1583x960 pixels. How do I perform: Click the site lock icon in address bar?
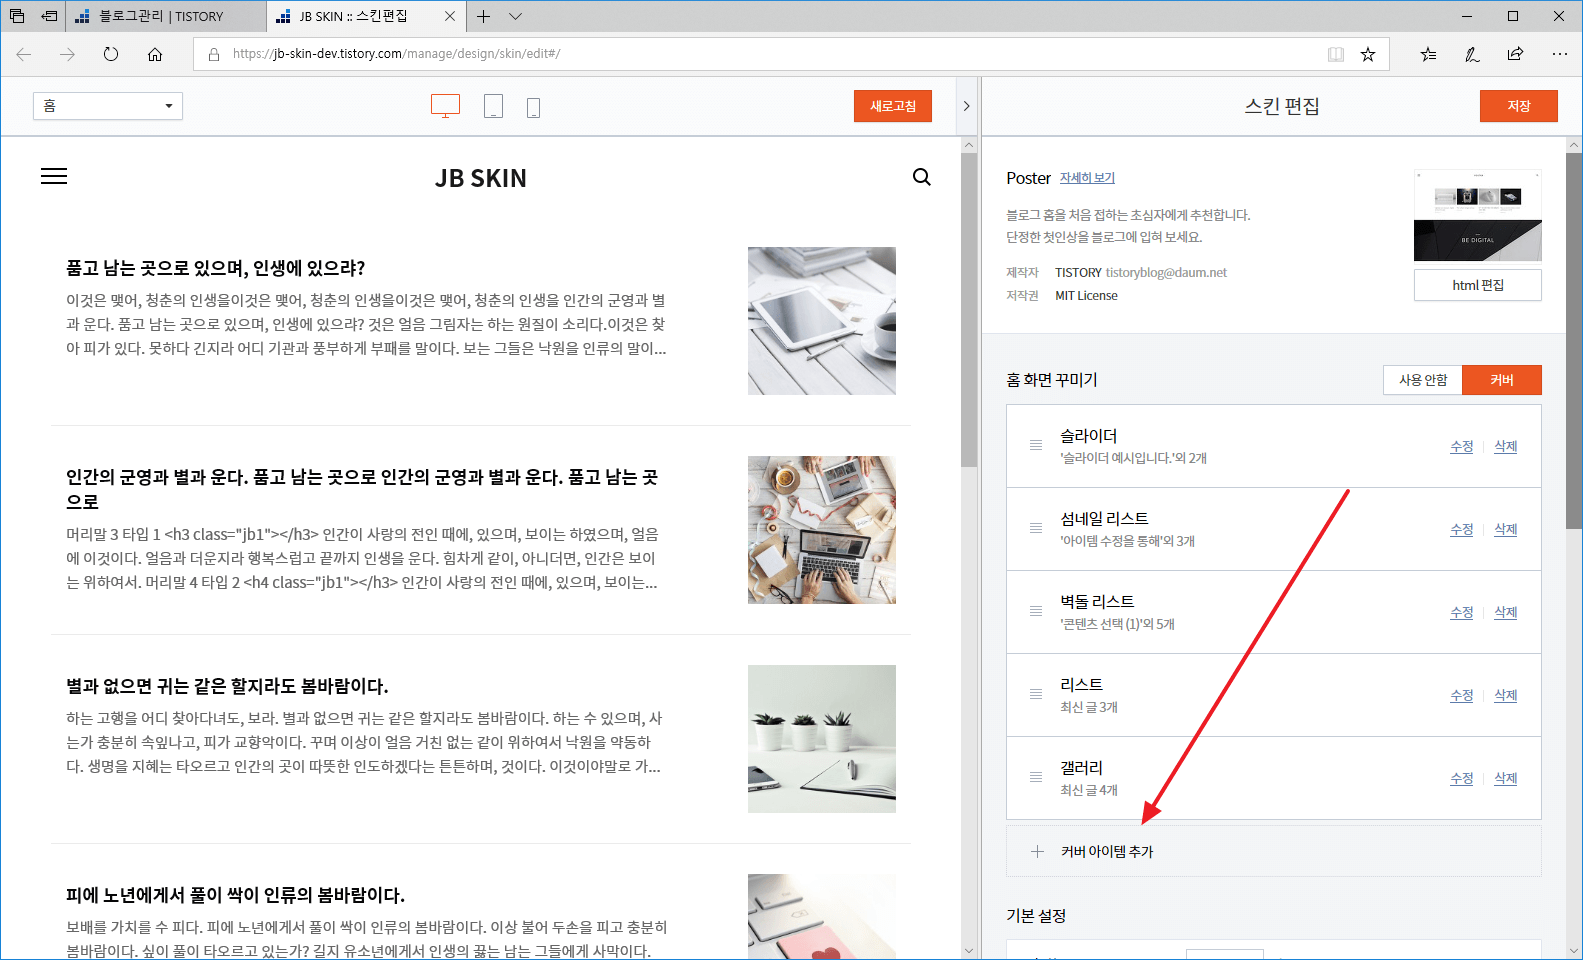point(214,54)
